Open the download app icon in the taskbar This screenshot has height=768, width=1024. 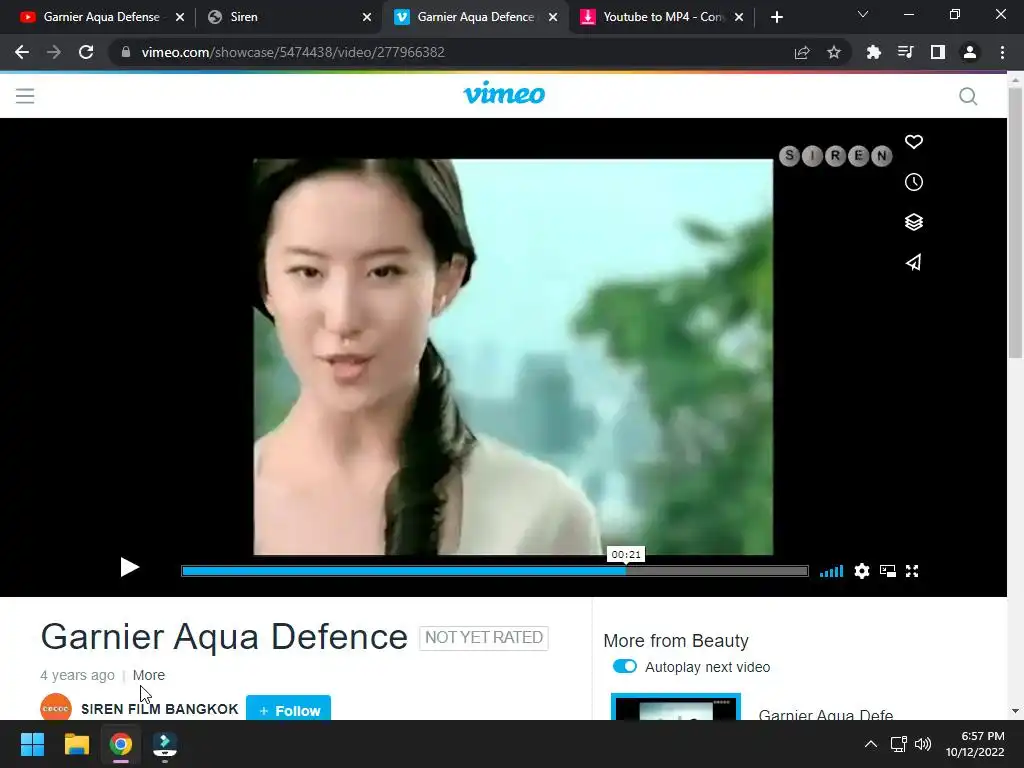point(165,744)
